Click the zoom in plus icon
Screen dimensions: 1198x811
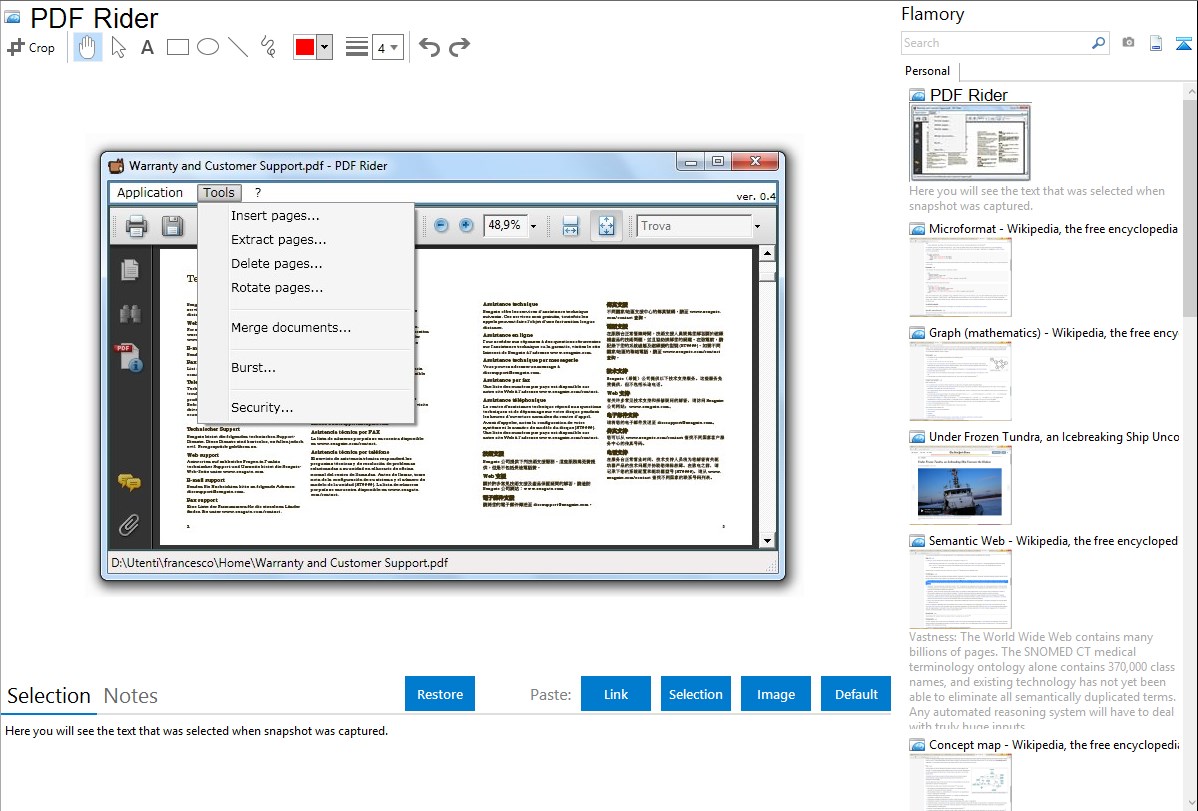click(466, 225)
